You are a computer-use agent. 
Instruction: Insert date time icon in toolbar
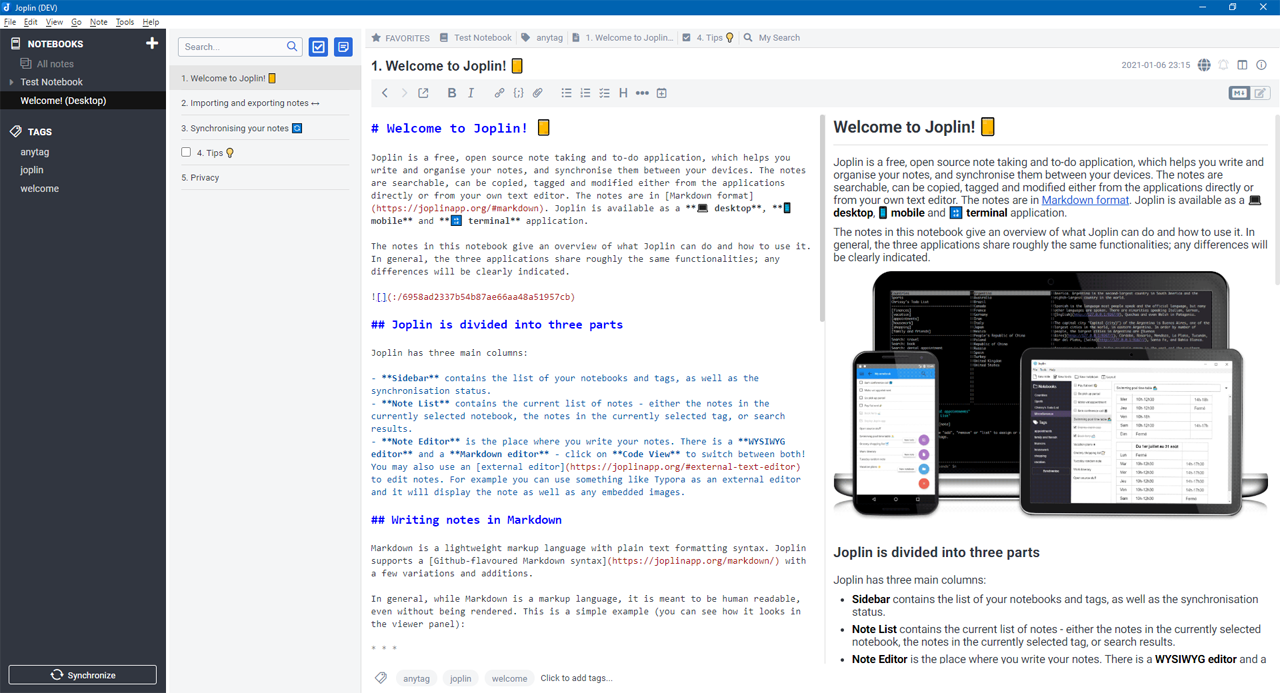click(661, 93)
